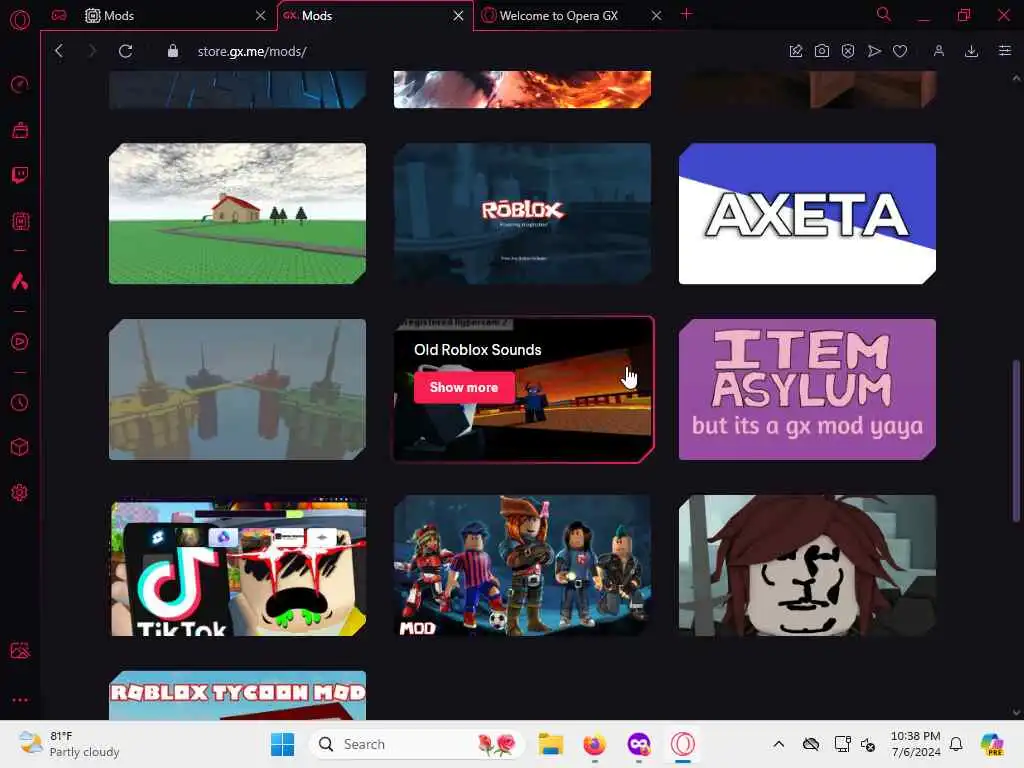Open downloads icon in toolbar
This screenshot has width=1024, height=768.
[971, 51]
